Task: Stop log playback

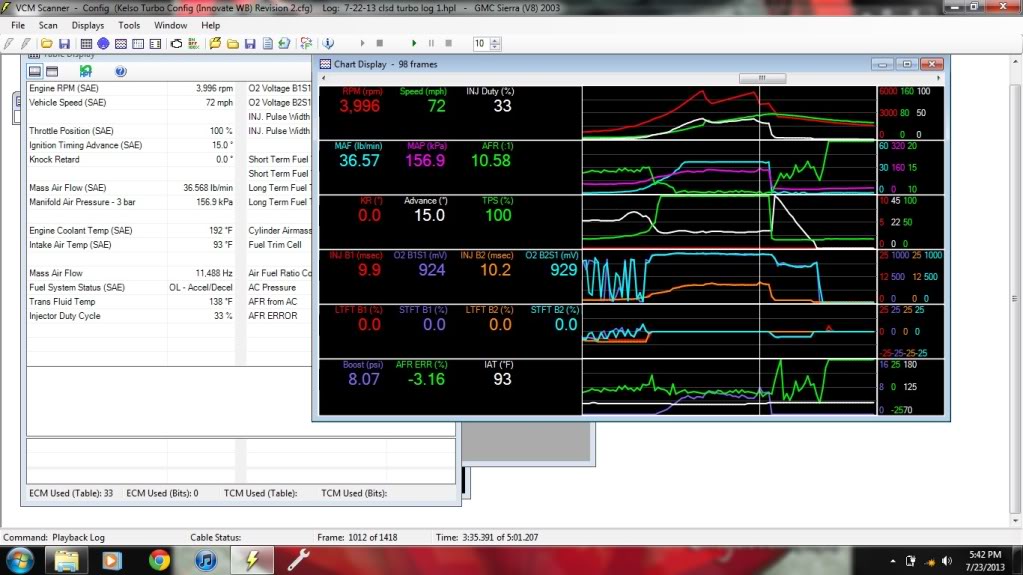Action: click(448, 44)
